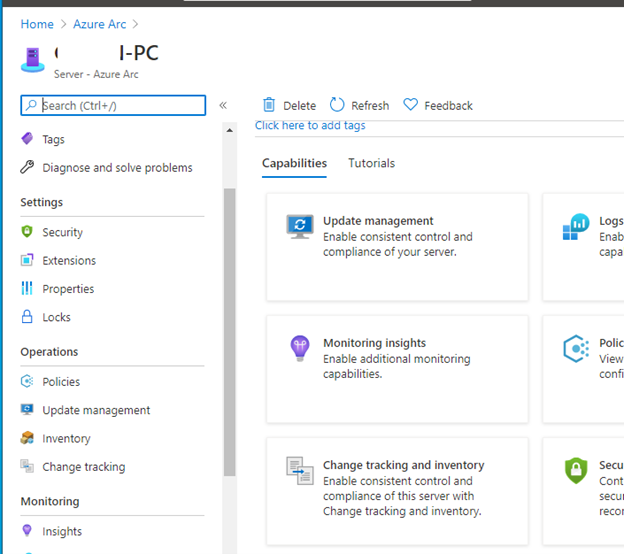This screenshot has width=624, height=554.
Task: Open the Extensions icon in sidebar
Action: coord(27,260)
